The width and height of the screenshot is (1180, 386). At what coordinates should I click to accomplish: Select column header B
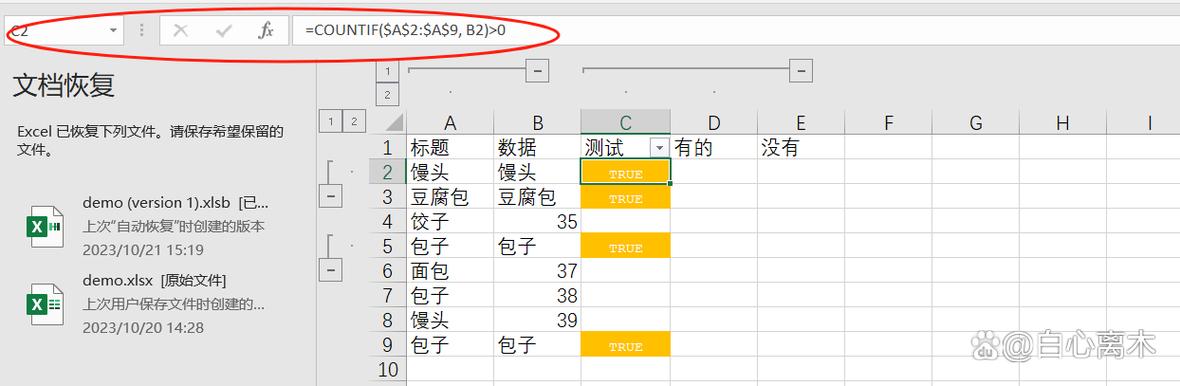[x=537, y=123]
